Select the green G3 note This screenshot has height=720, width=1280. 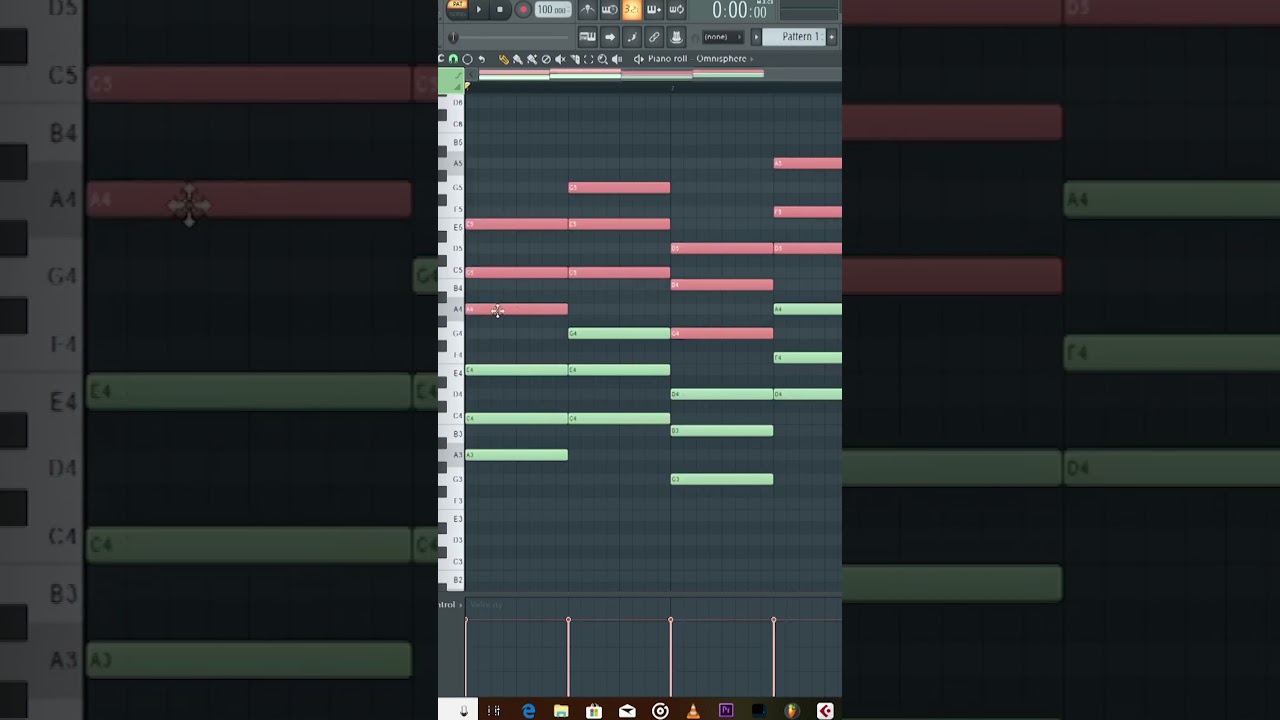[x=721, y=479]
